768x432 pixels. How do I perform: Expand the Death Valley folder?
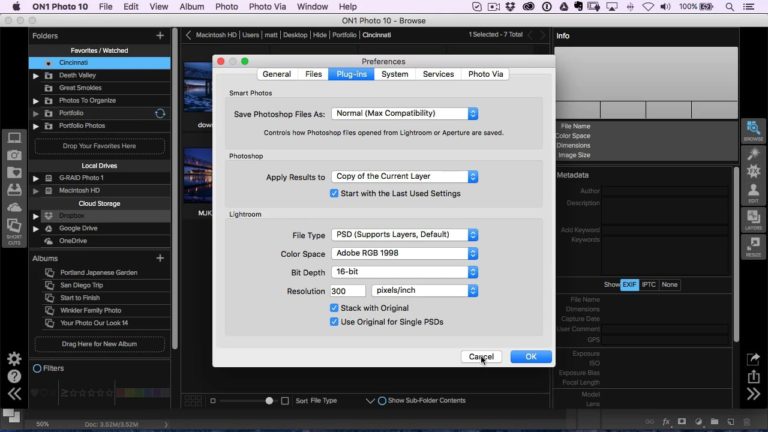coord(36,75)
